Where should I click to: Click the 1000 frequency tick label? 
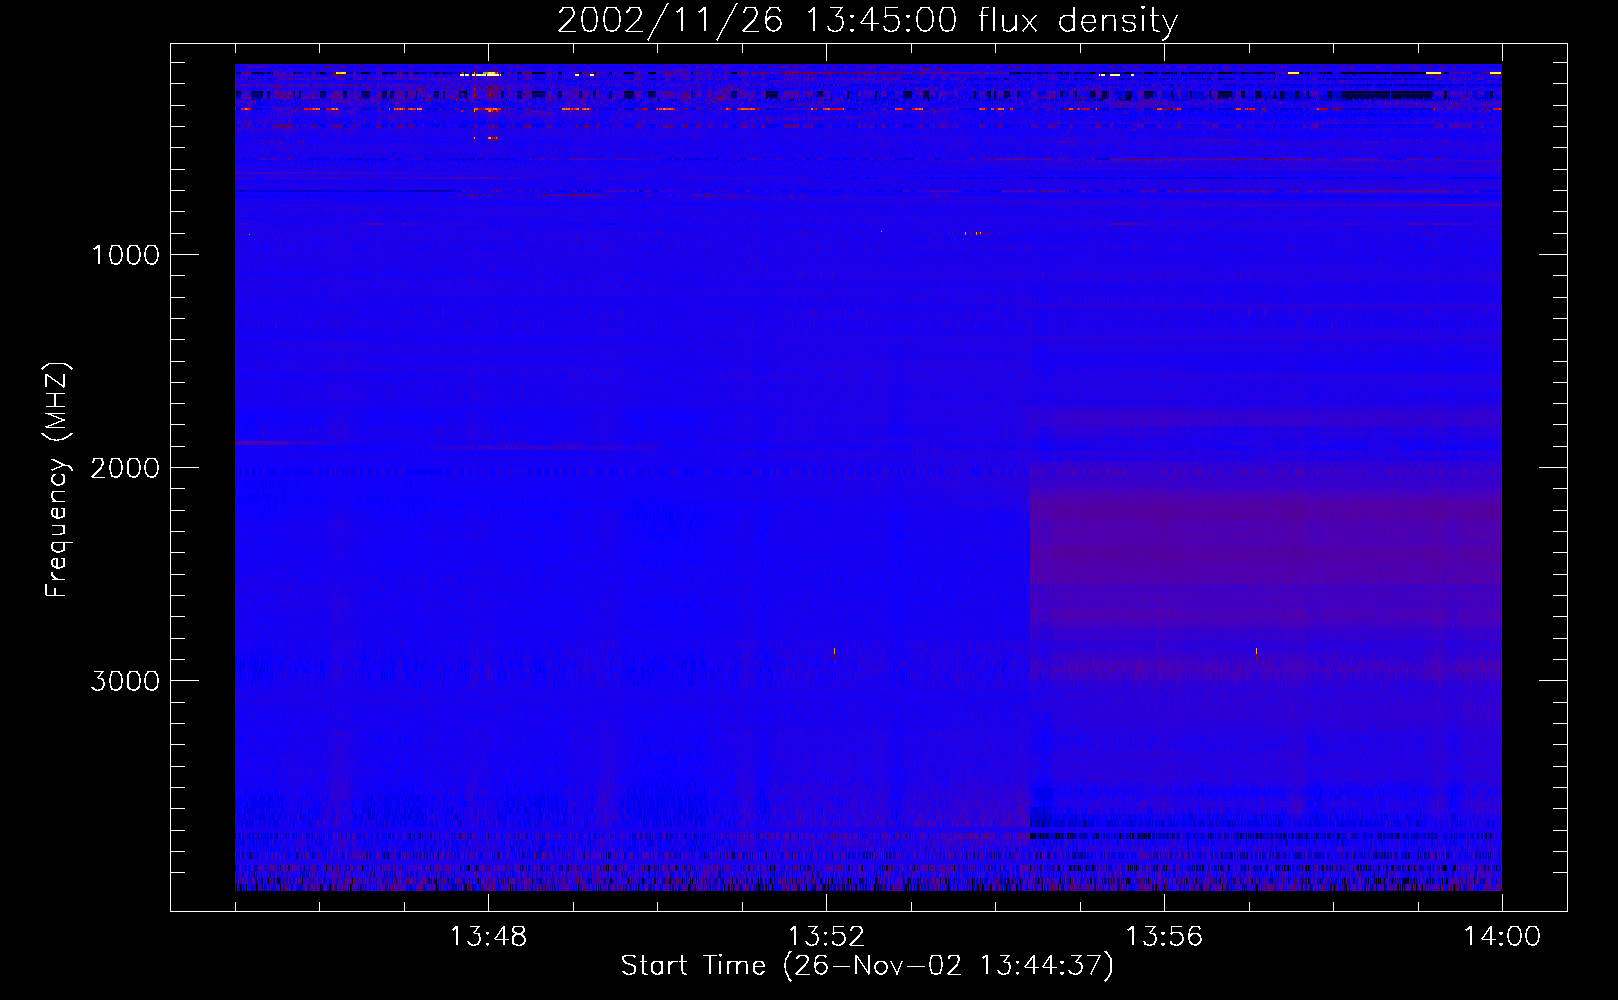[125, 255]
